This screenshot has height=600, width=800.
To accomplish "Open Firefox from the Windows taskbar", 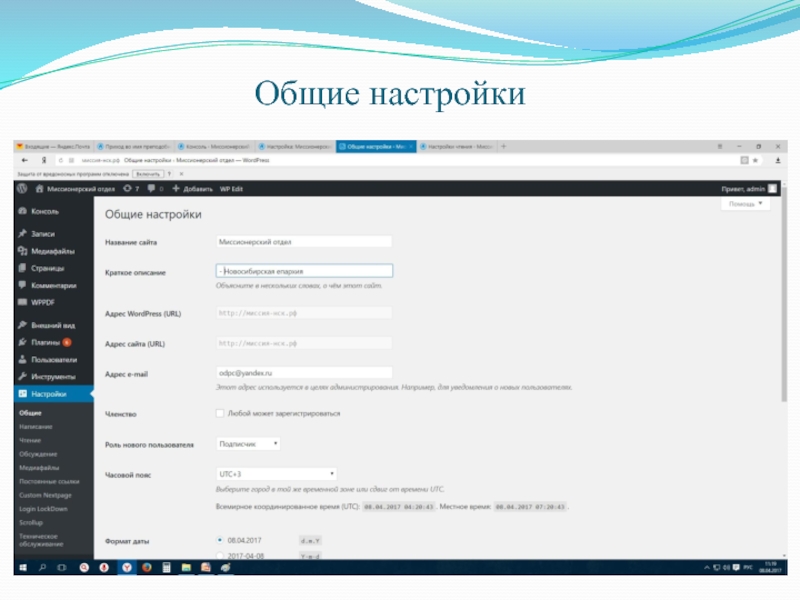I will click(x=146, y=567).
